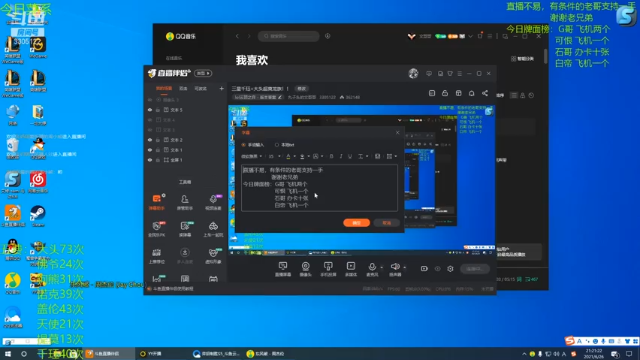Expand letter spacing dropdown in subtitle dialog
Screen dimensions: 640x360
coord(367,156)
